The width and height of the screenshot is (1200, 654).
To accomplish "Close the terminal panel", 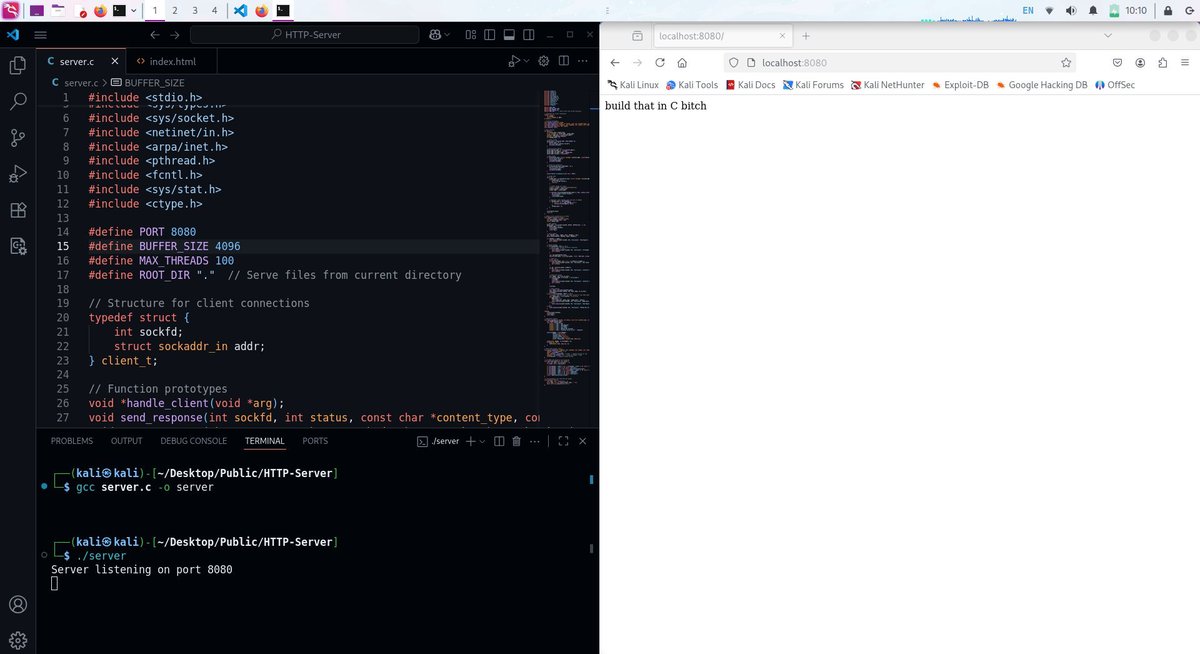I will [583, 441].
